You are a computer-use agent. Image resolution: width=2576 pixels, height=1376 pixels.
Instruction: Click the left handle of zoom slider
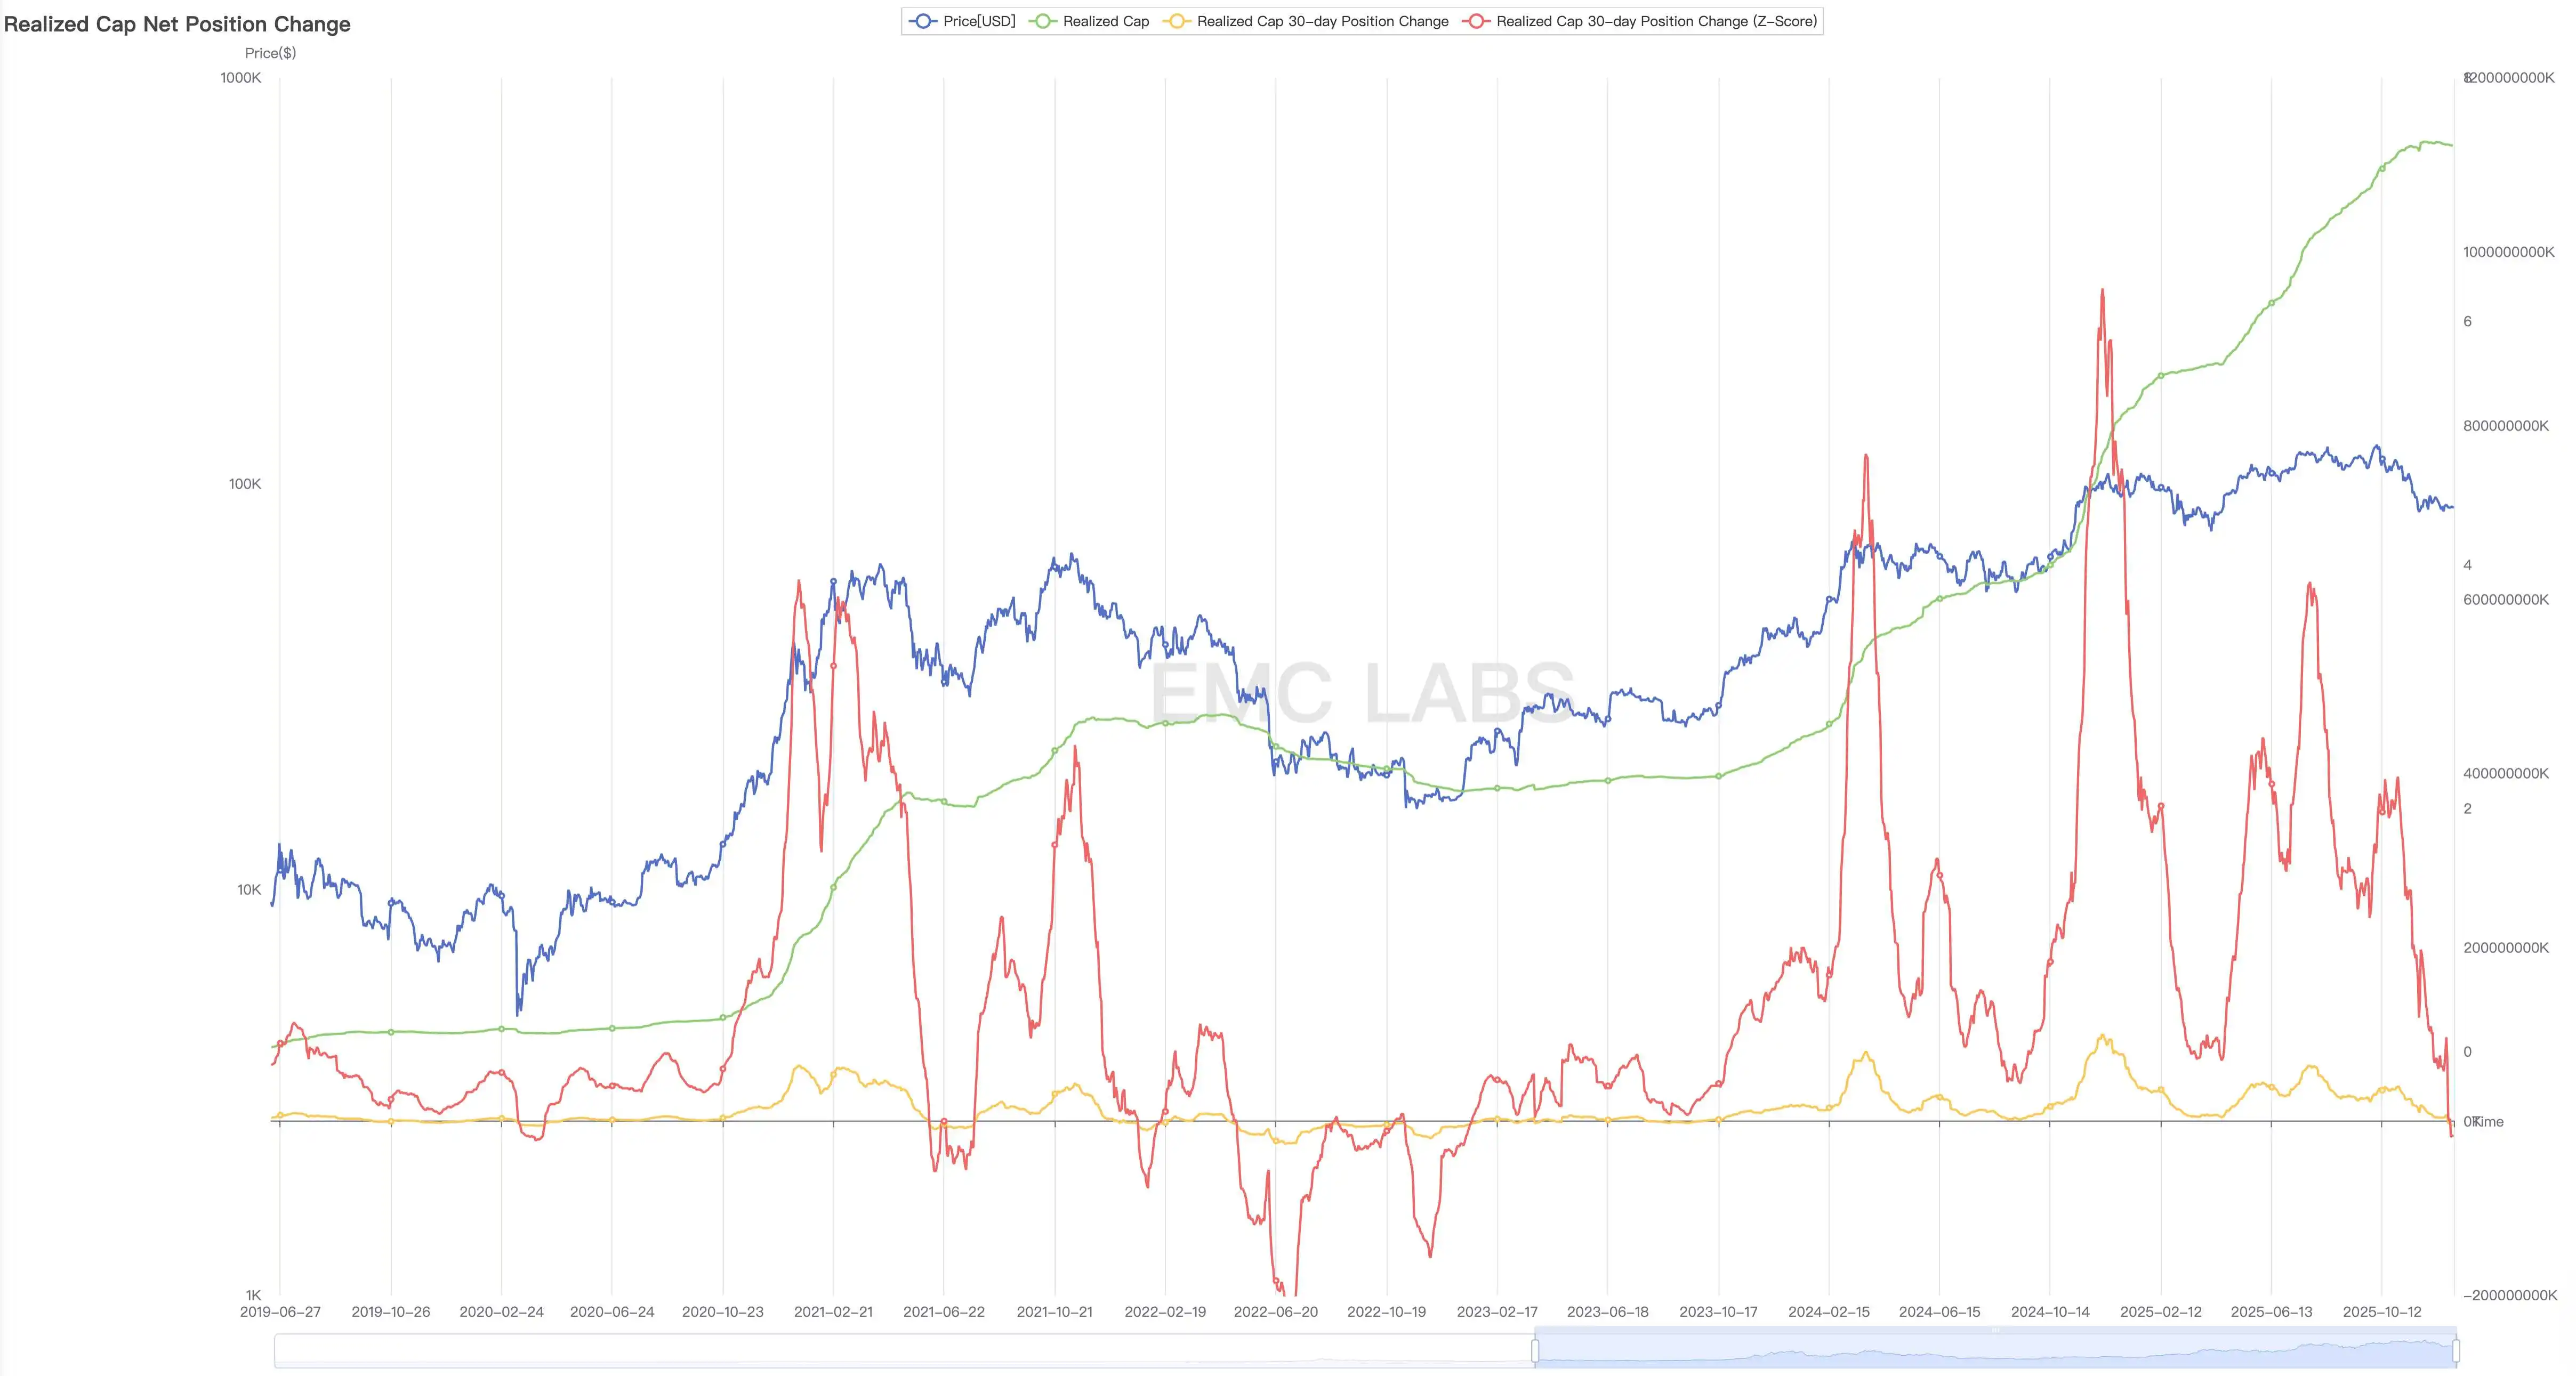pyautogui.click(x=1535, y=1351)
